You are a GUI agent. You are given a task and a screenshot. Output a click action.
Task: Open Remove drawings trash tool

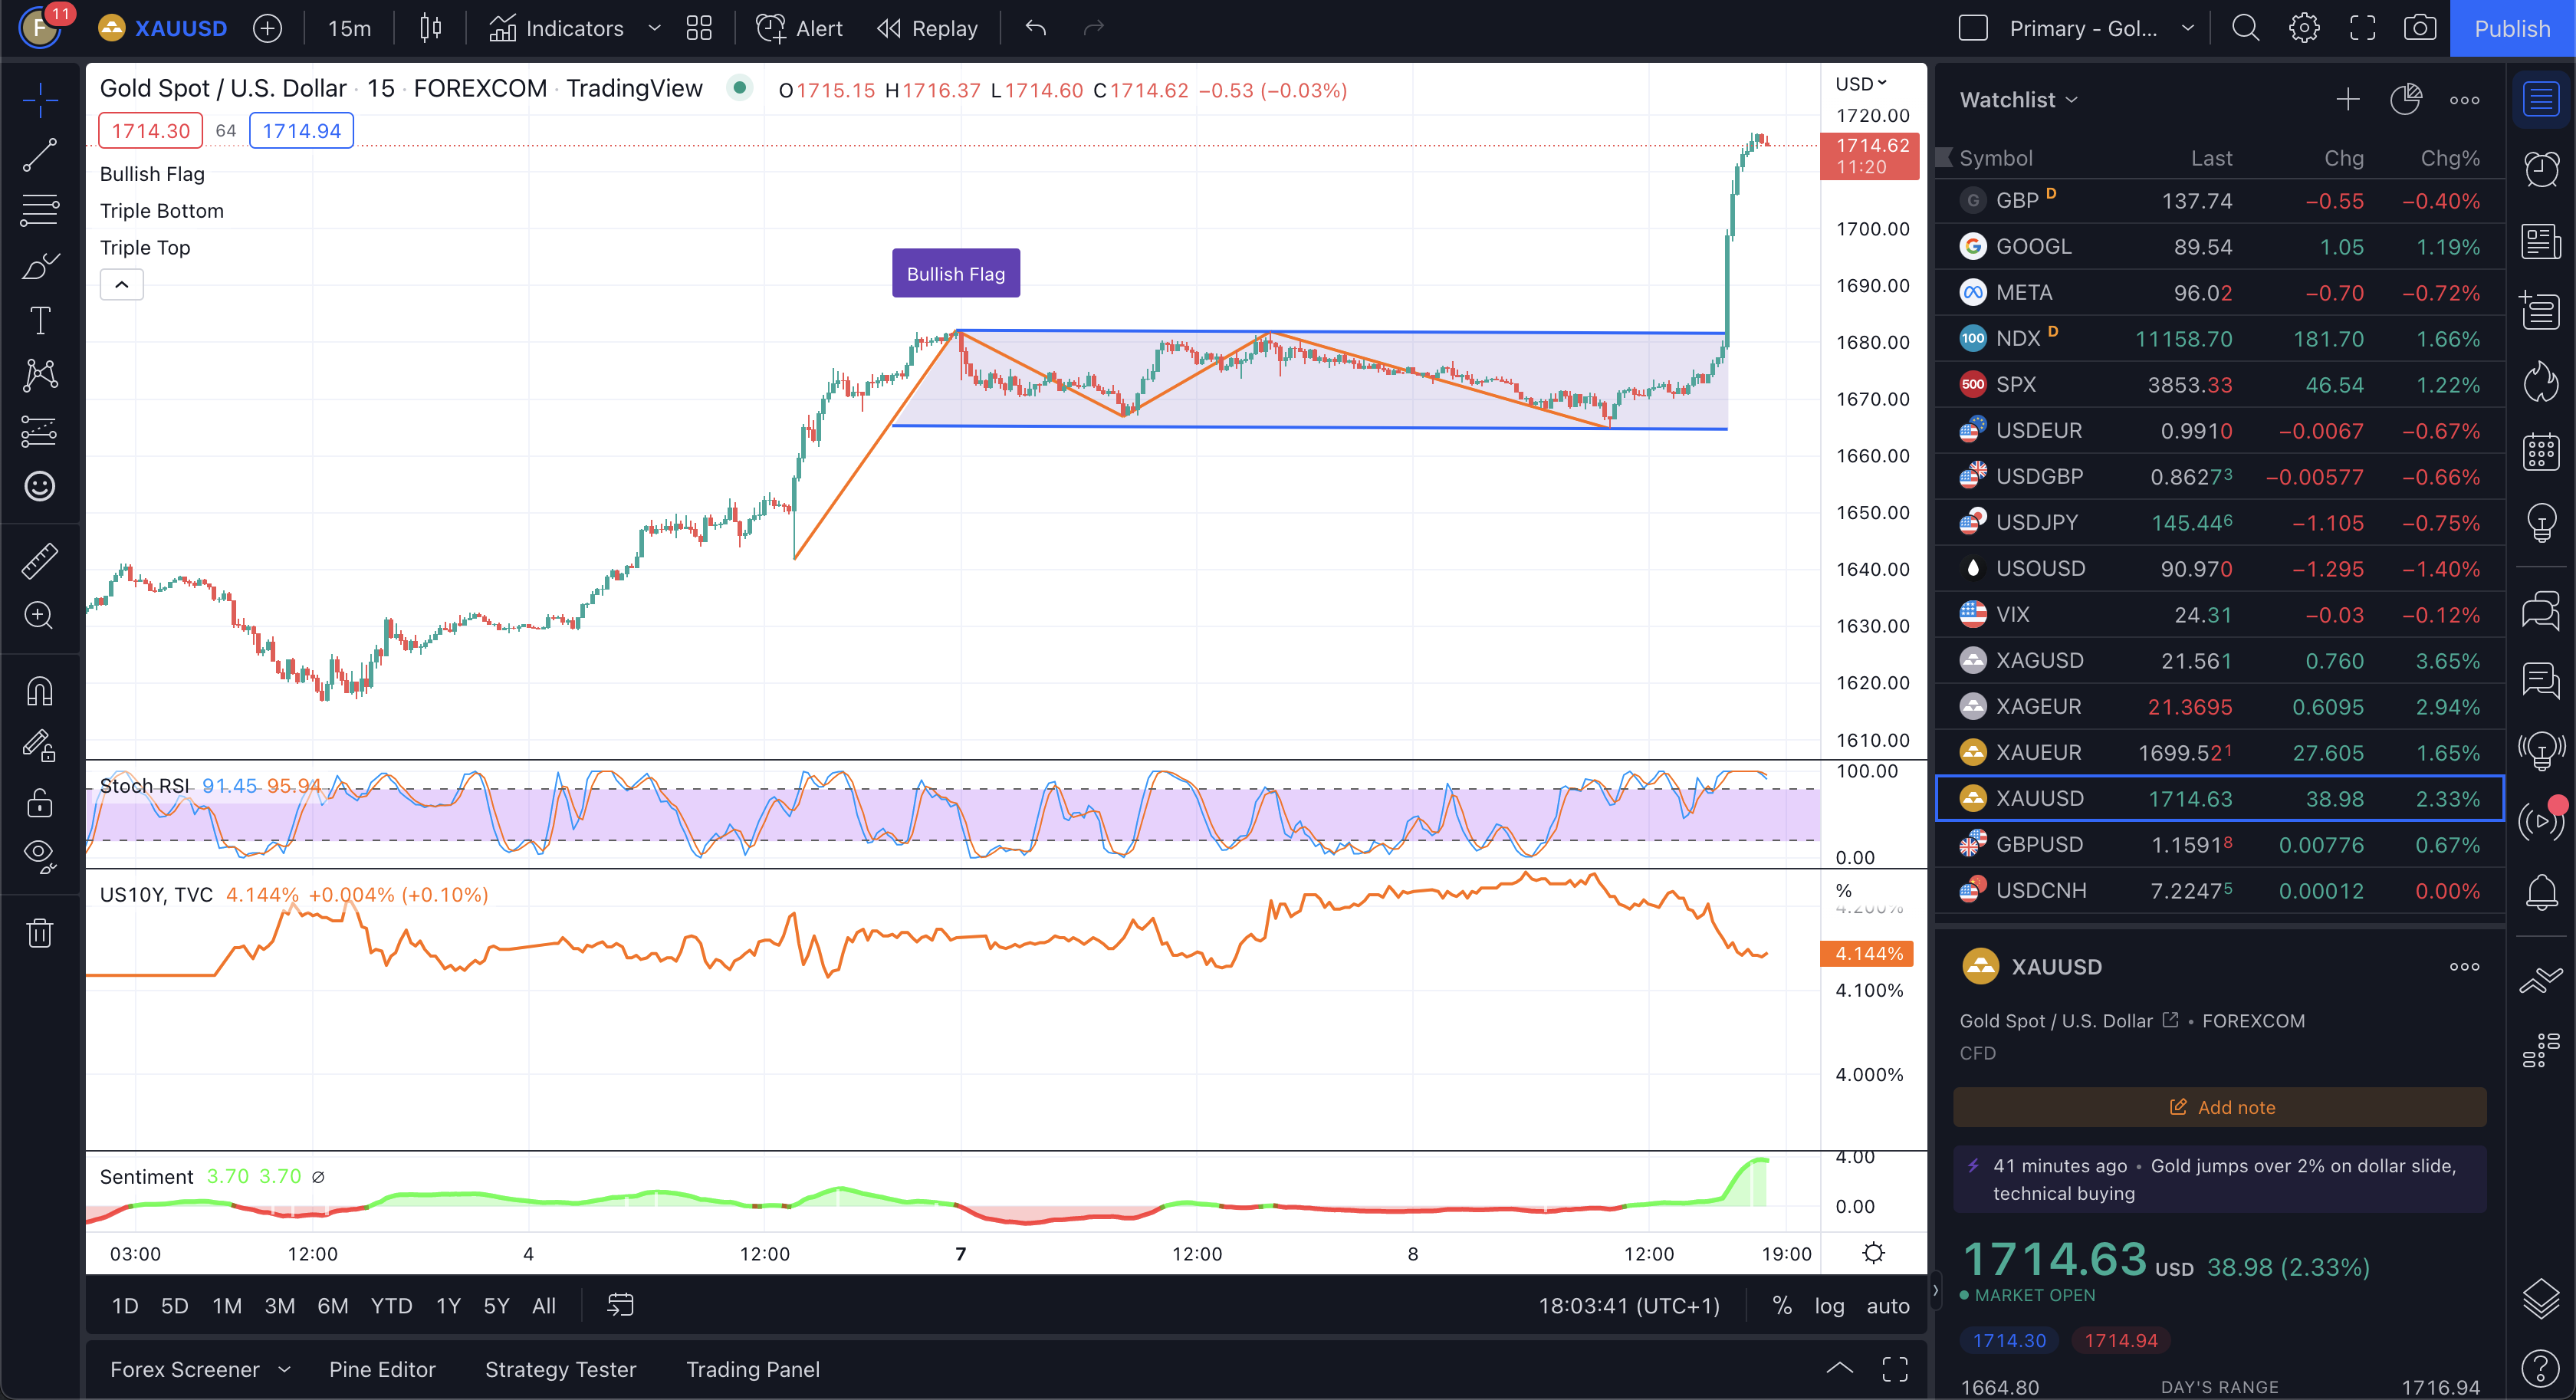[39, 931]
